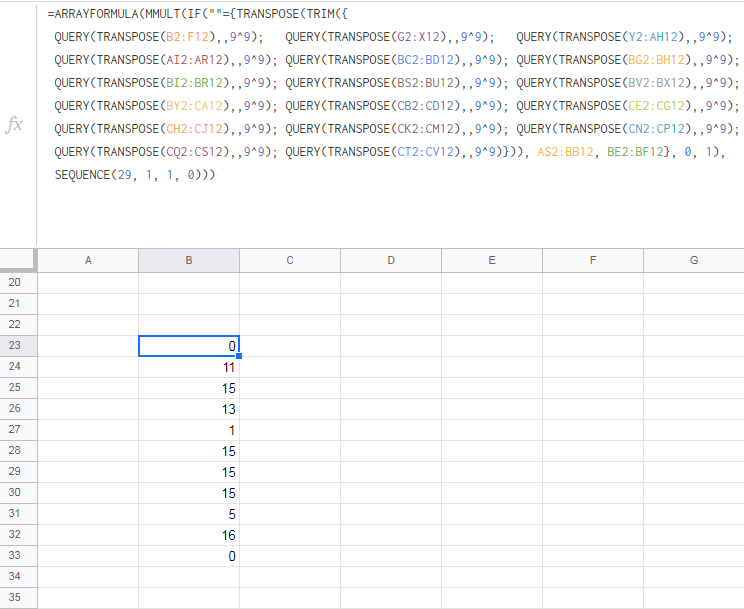Viewport: 744px width, 609px height.
Task: Click the Y2:AH12 range in formula
Action: (653, 37)
